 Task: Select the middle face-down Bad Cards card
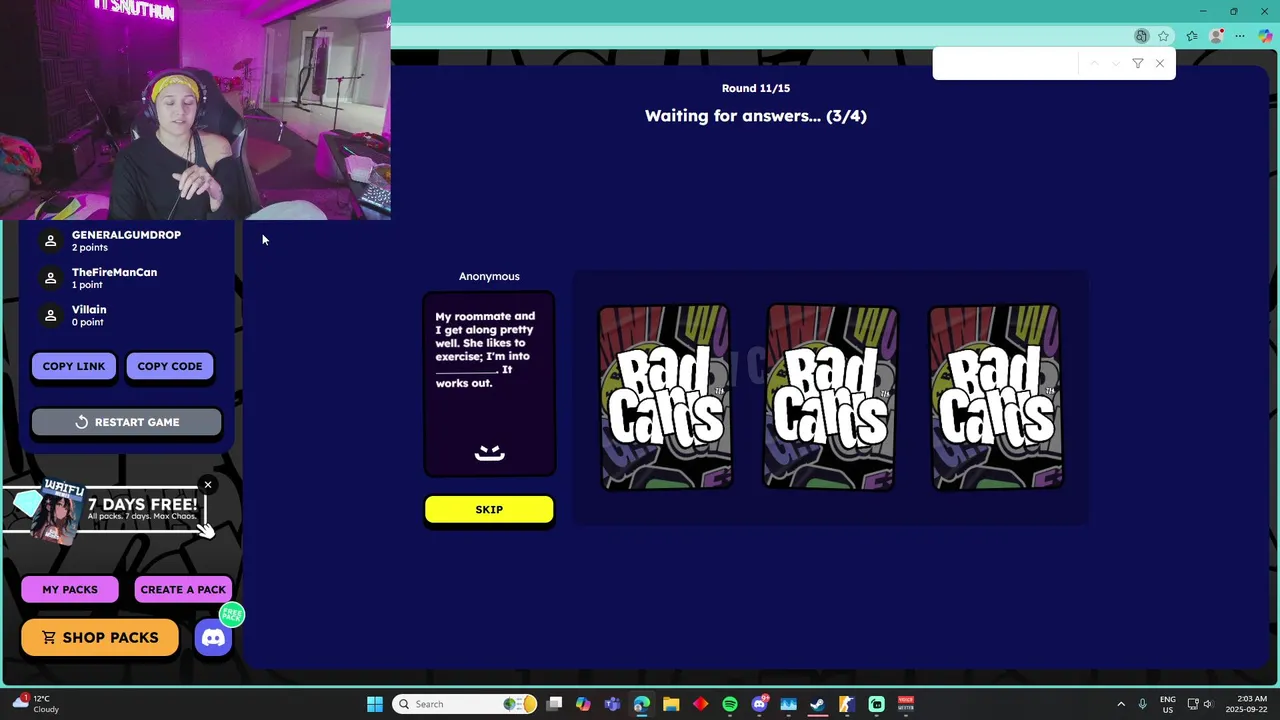click(831, 398)
